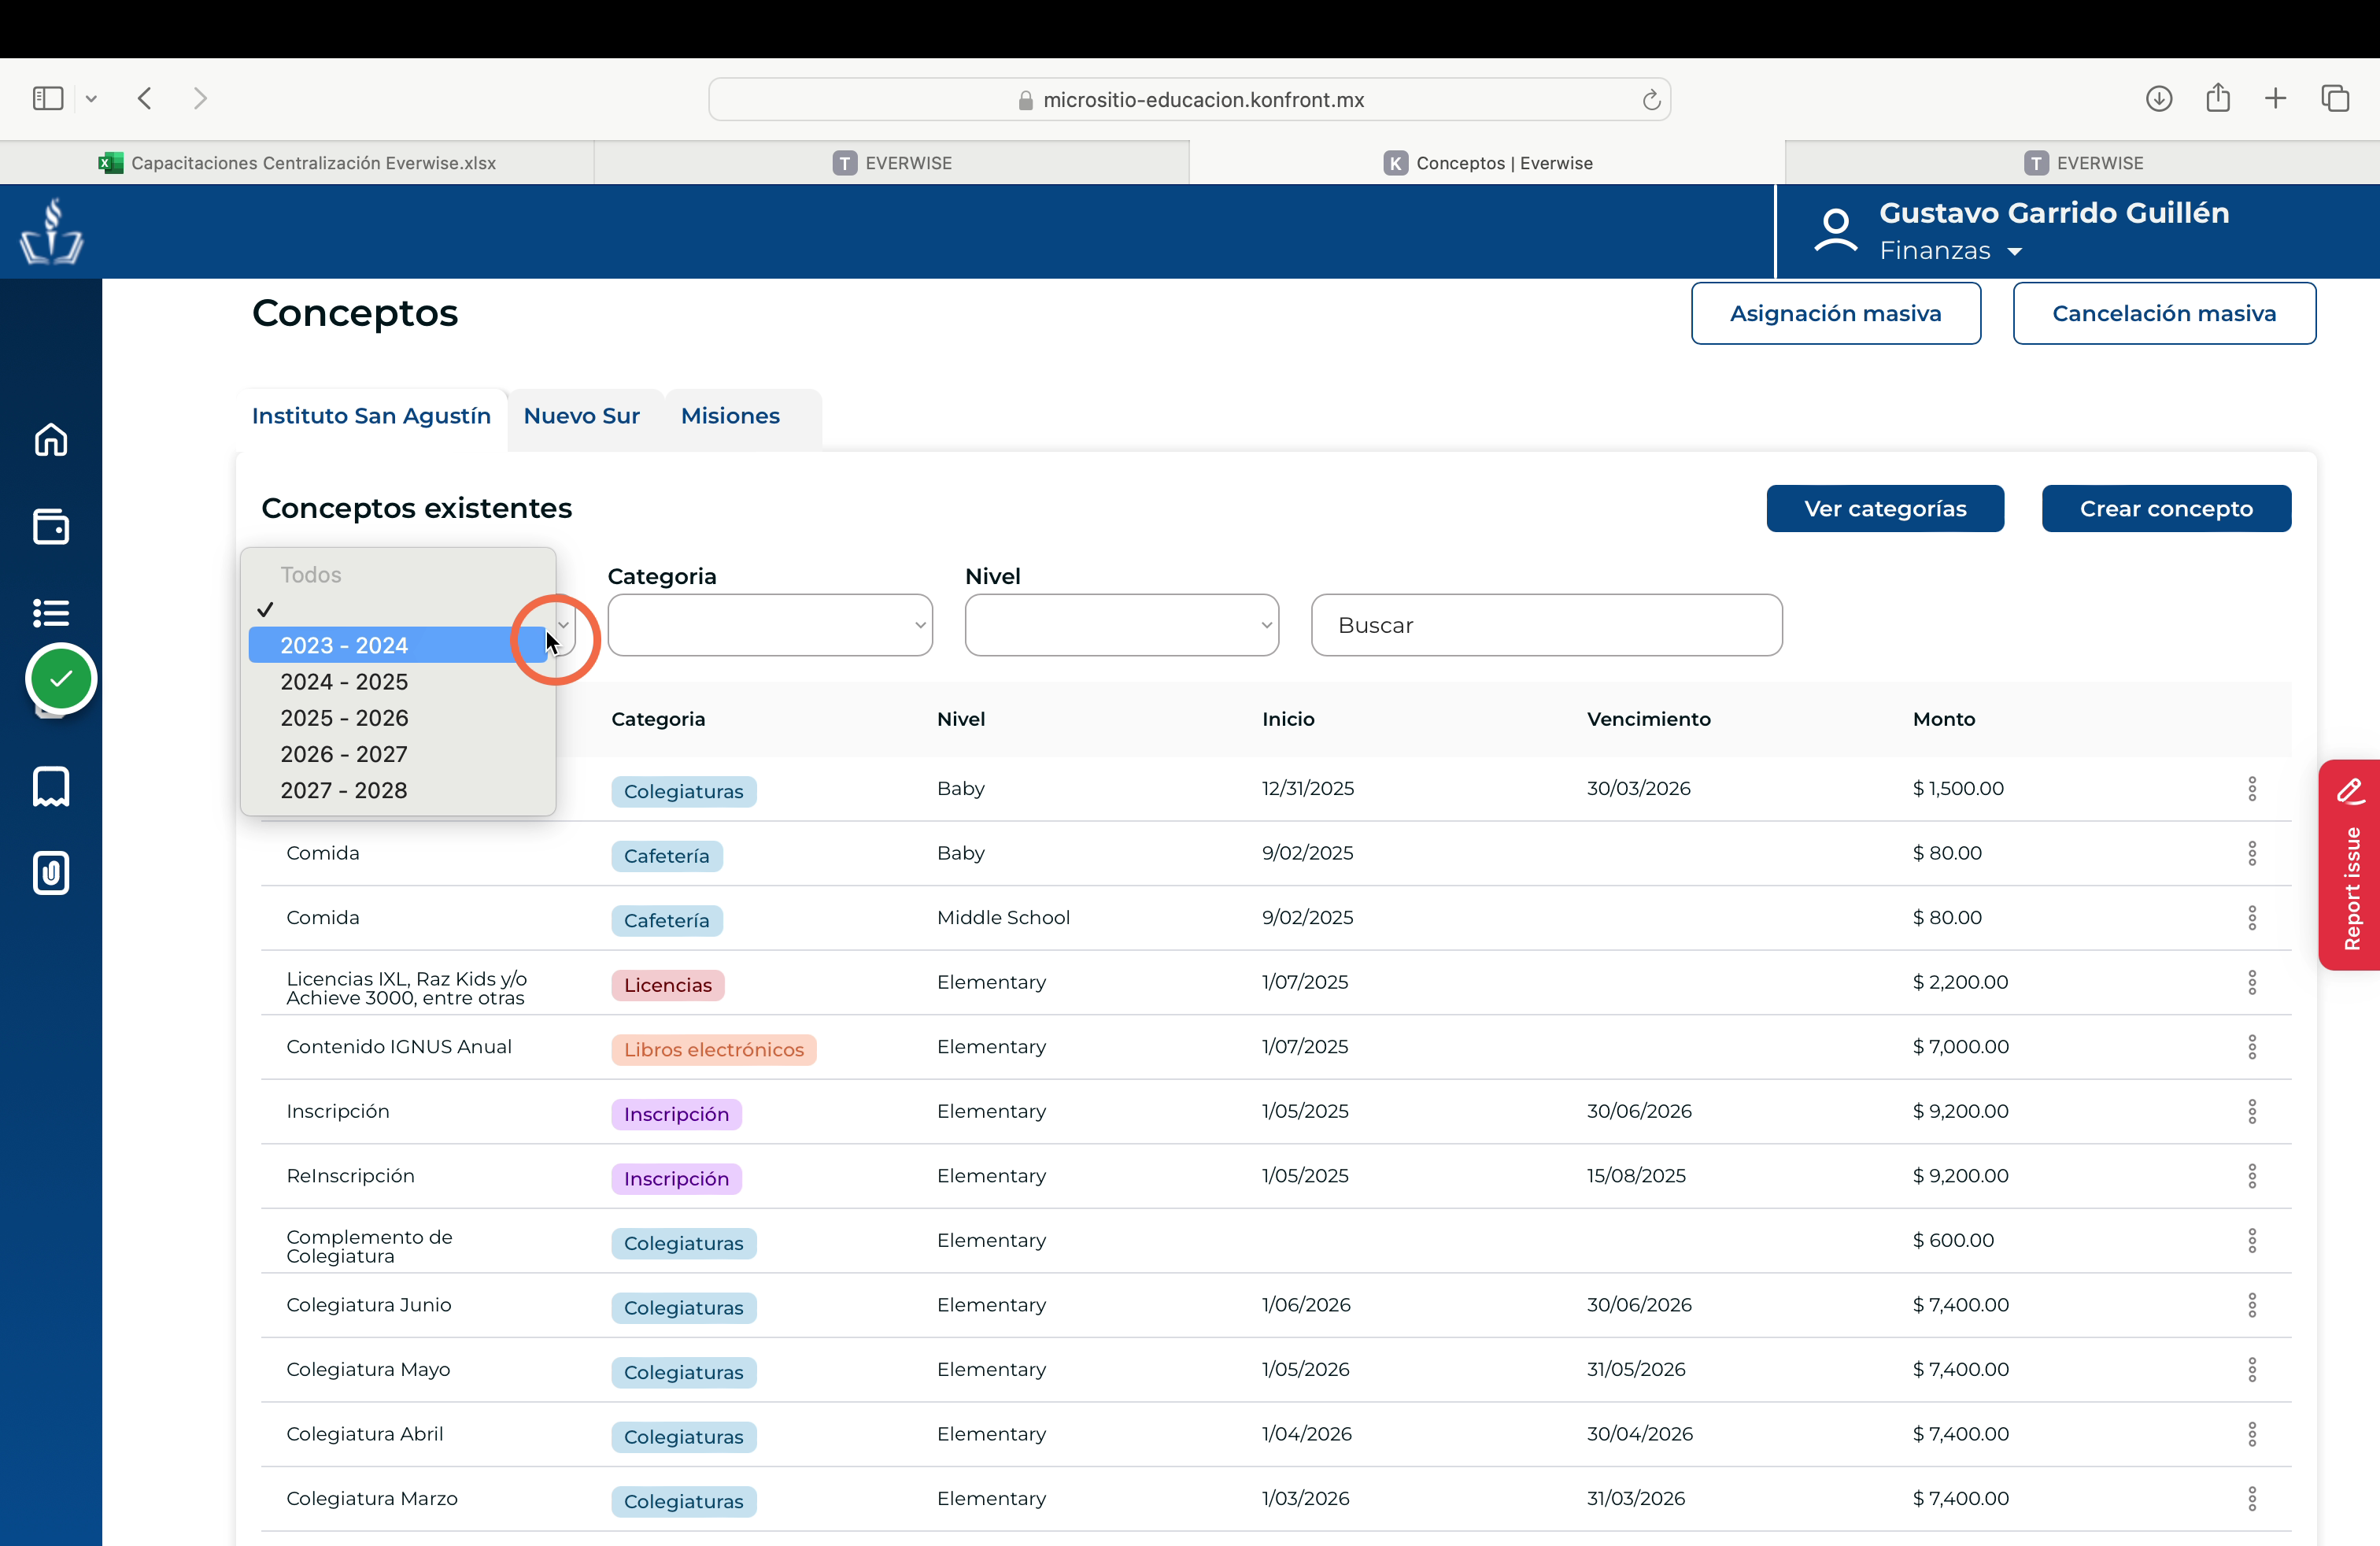
Task: Open three-dot menu for Colegiatura Junio
Action: (x=2252, y=1305)
